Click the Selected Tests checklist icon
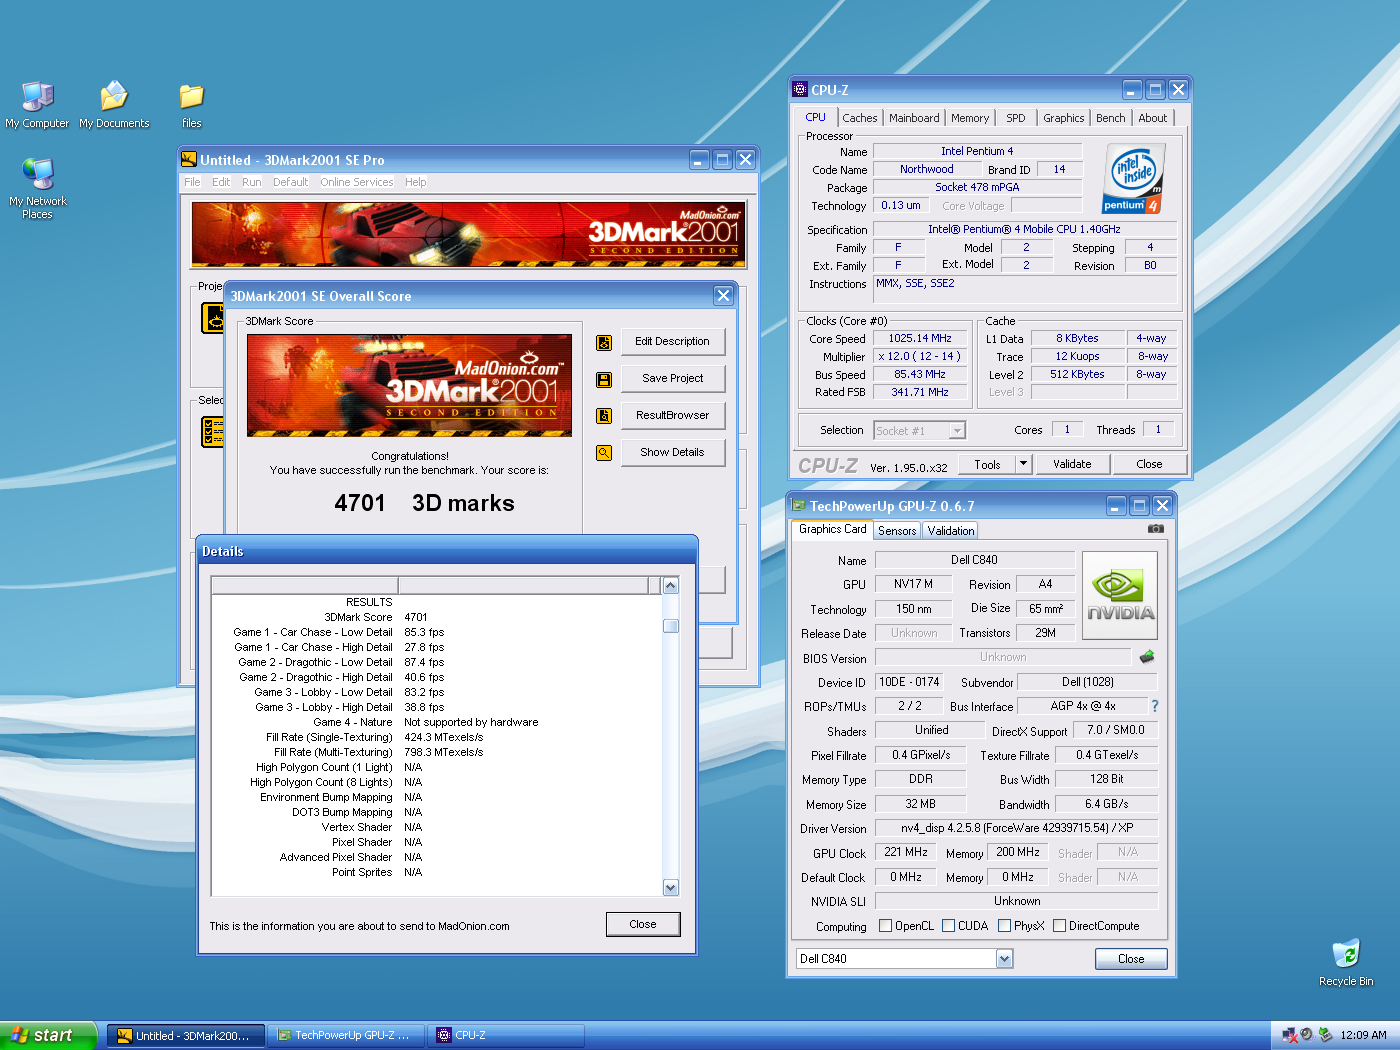 click(213, 432)
